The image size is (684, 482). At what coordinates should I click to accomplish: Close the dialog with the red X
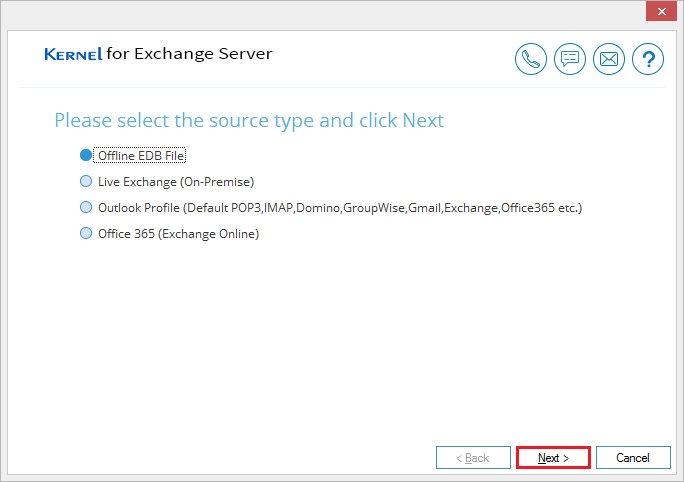tap(661, 11)
